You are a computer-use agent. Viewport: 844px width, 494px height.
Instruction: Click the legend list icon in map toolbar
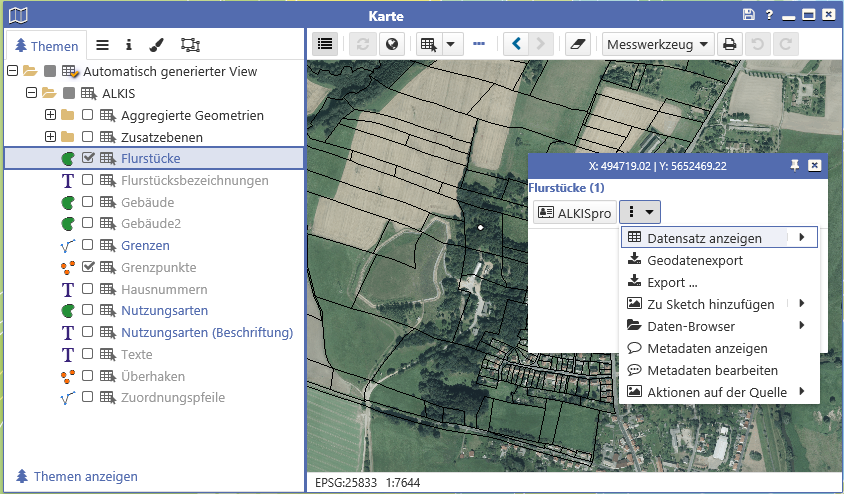pos(325,44)
